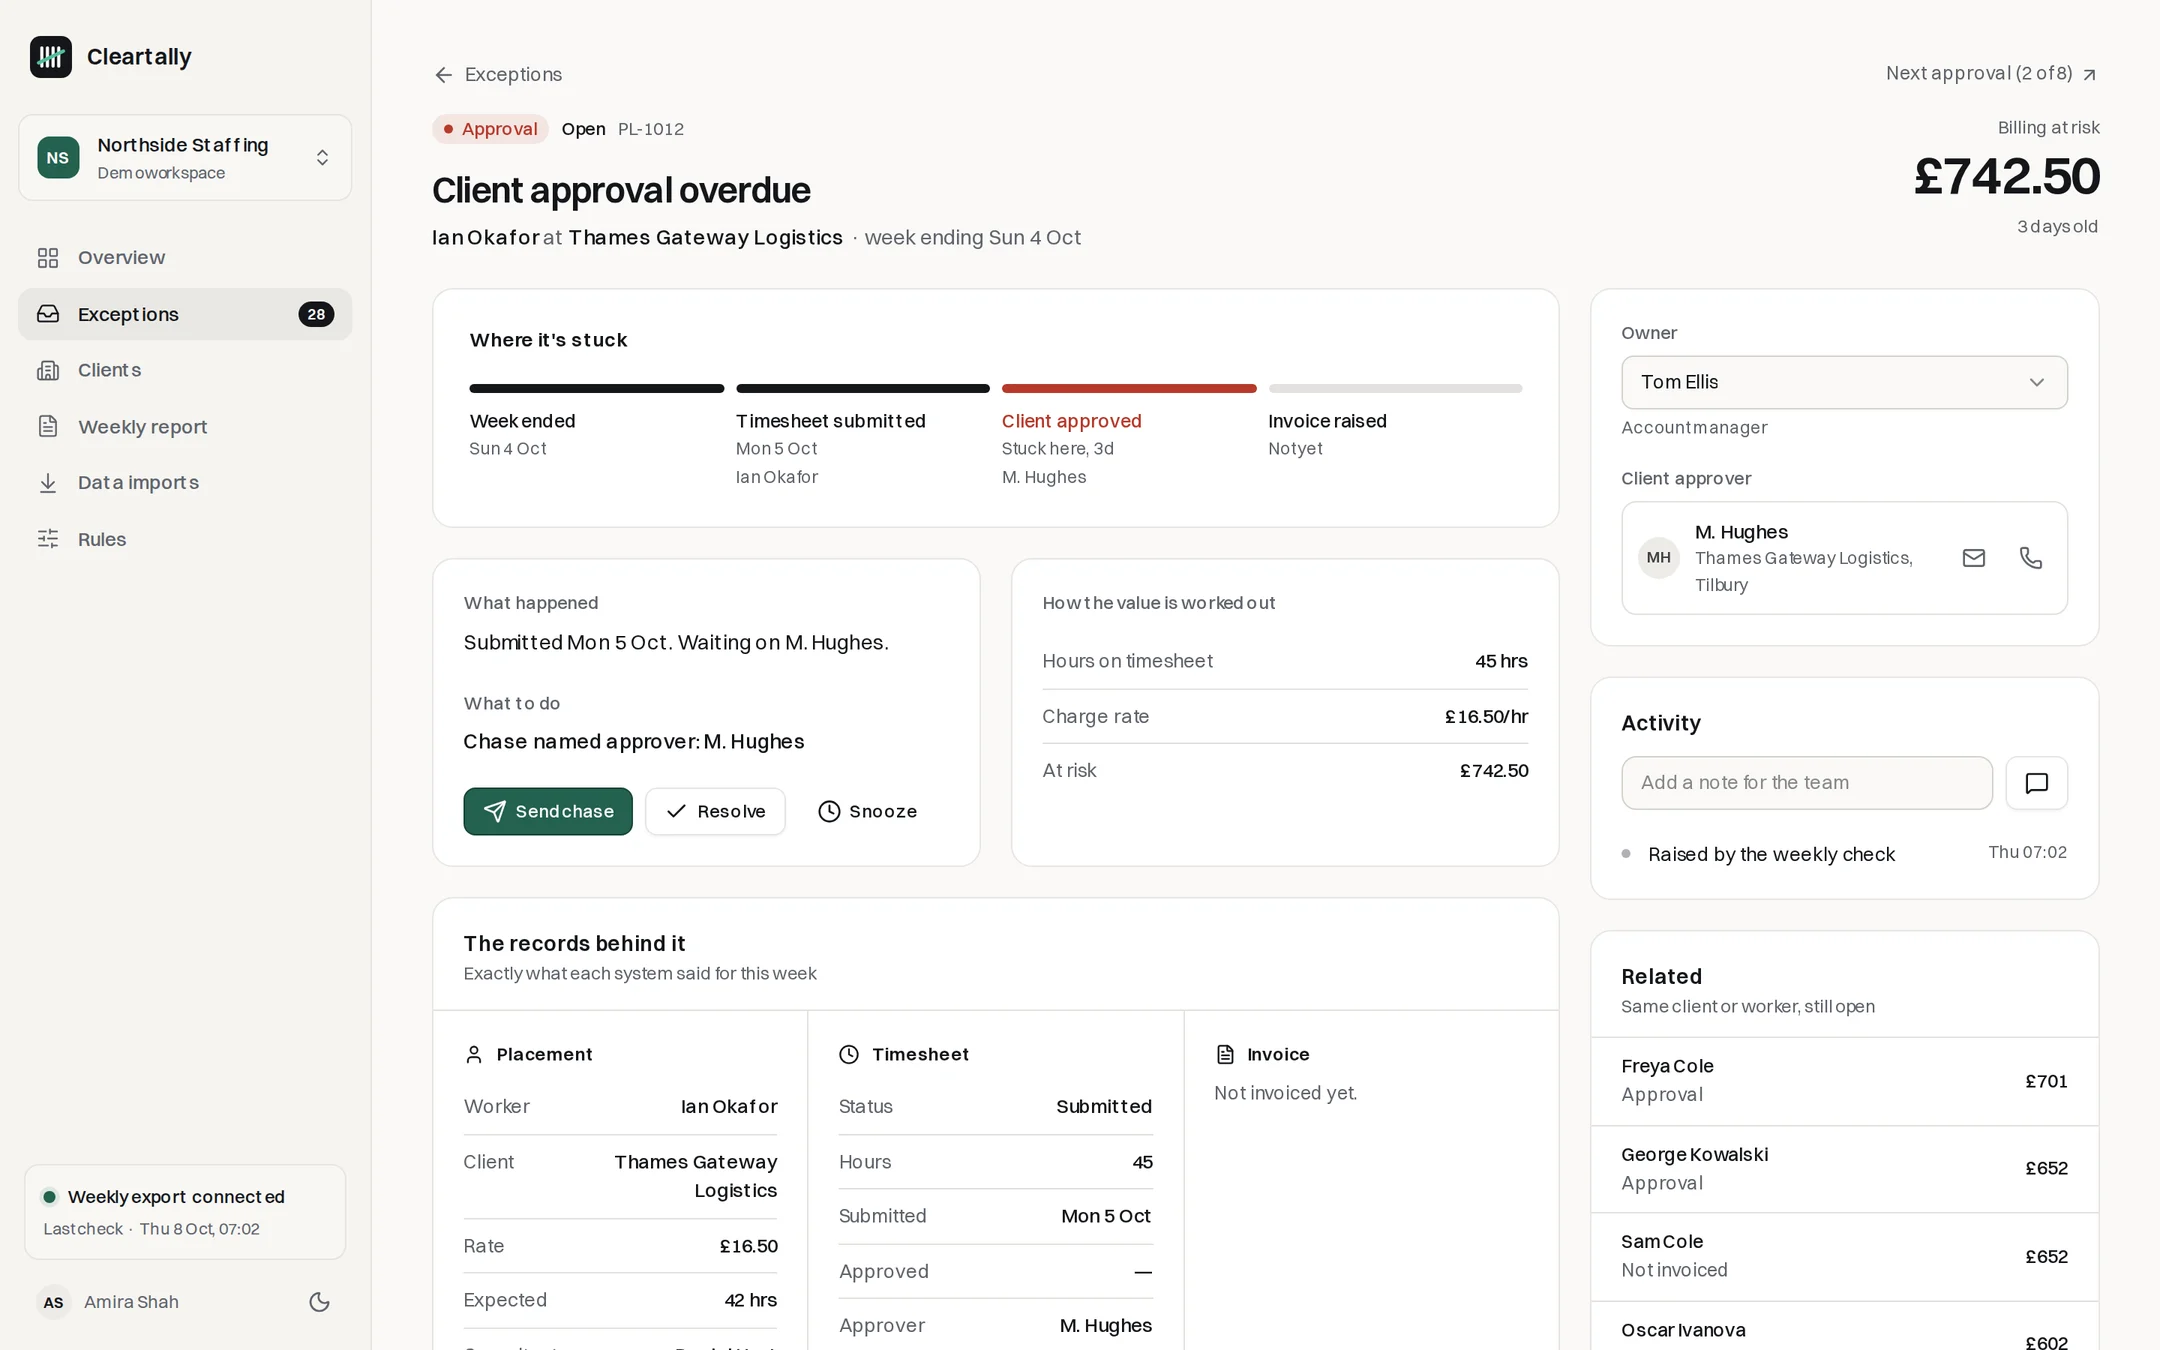
Task: Click the NS workspace avatar
Action: click(58, 158)
